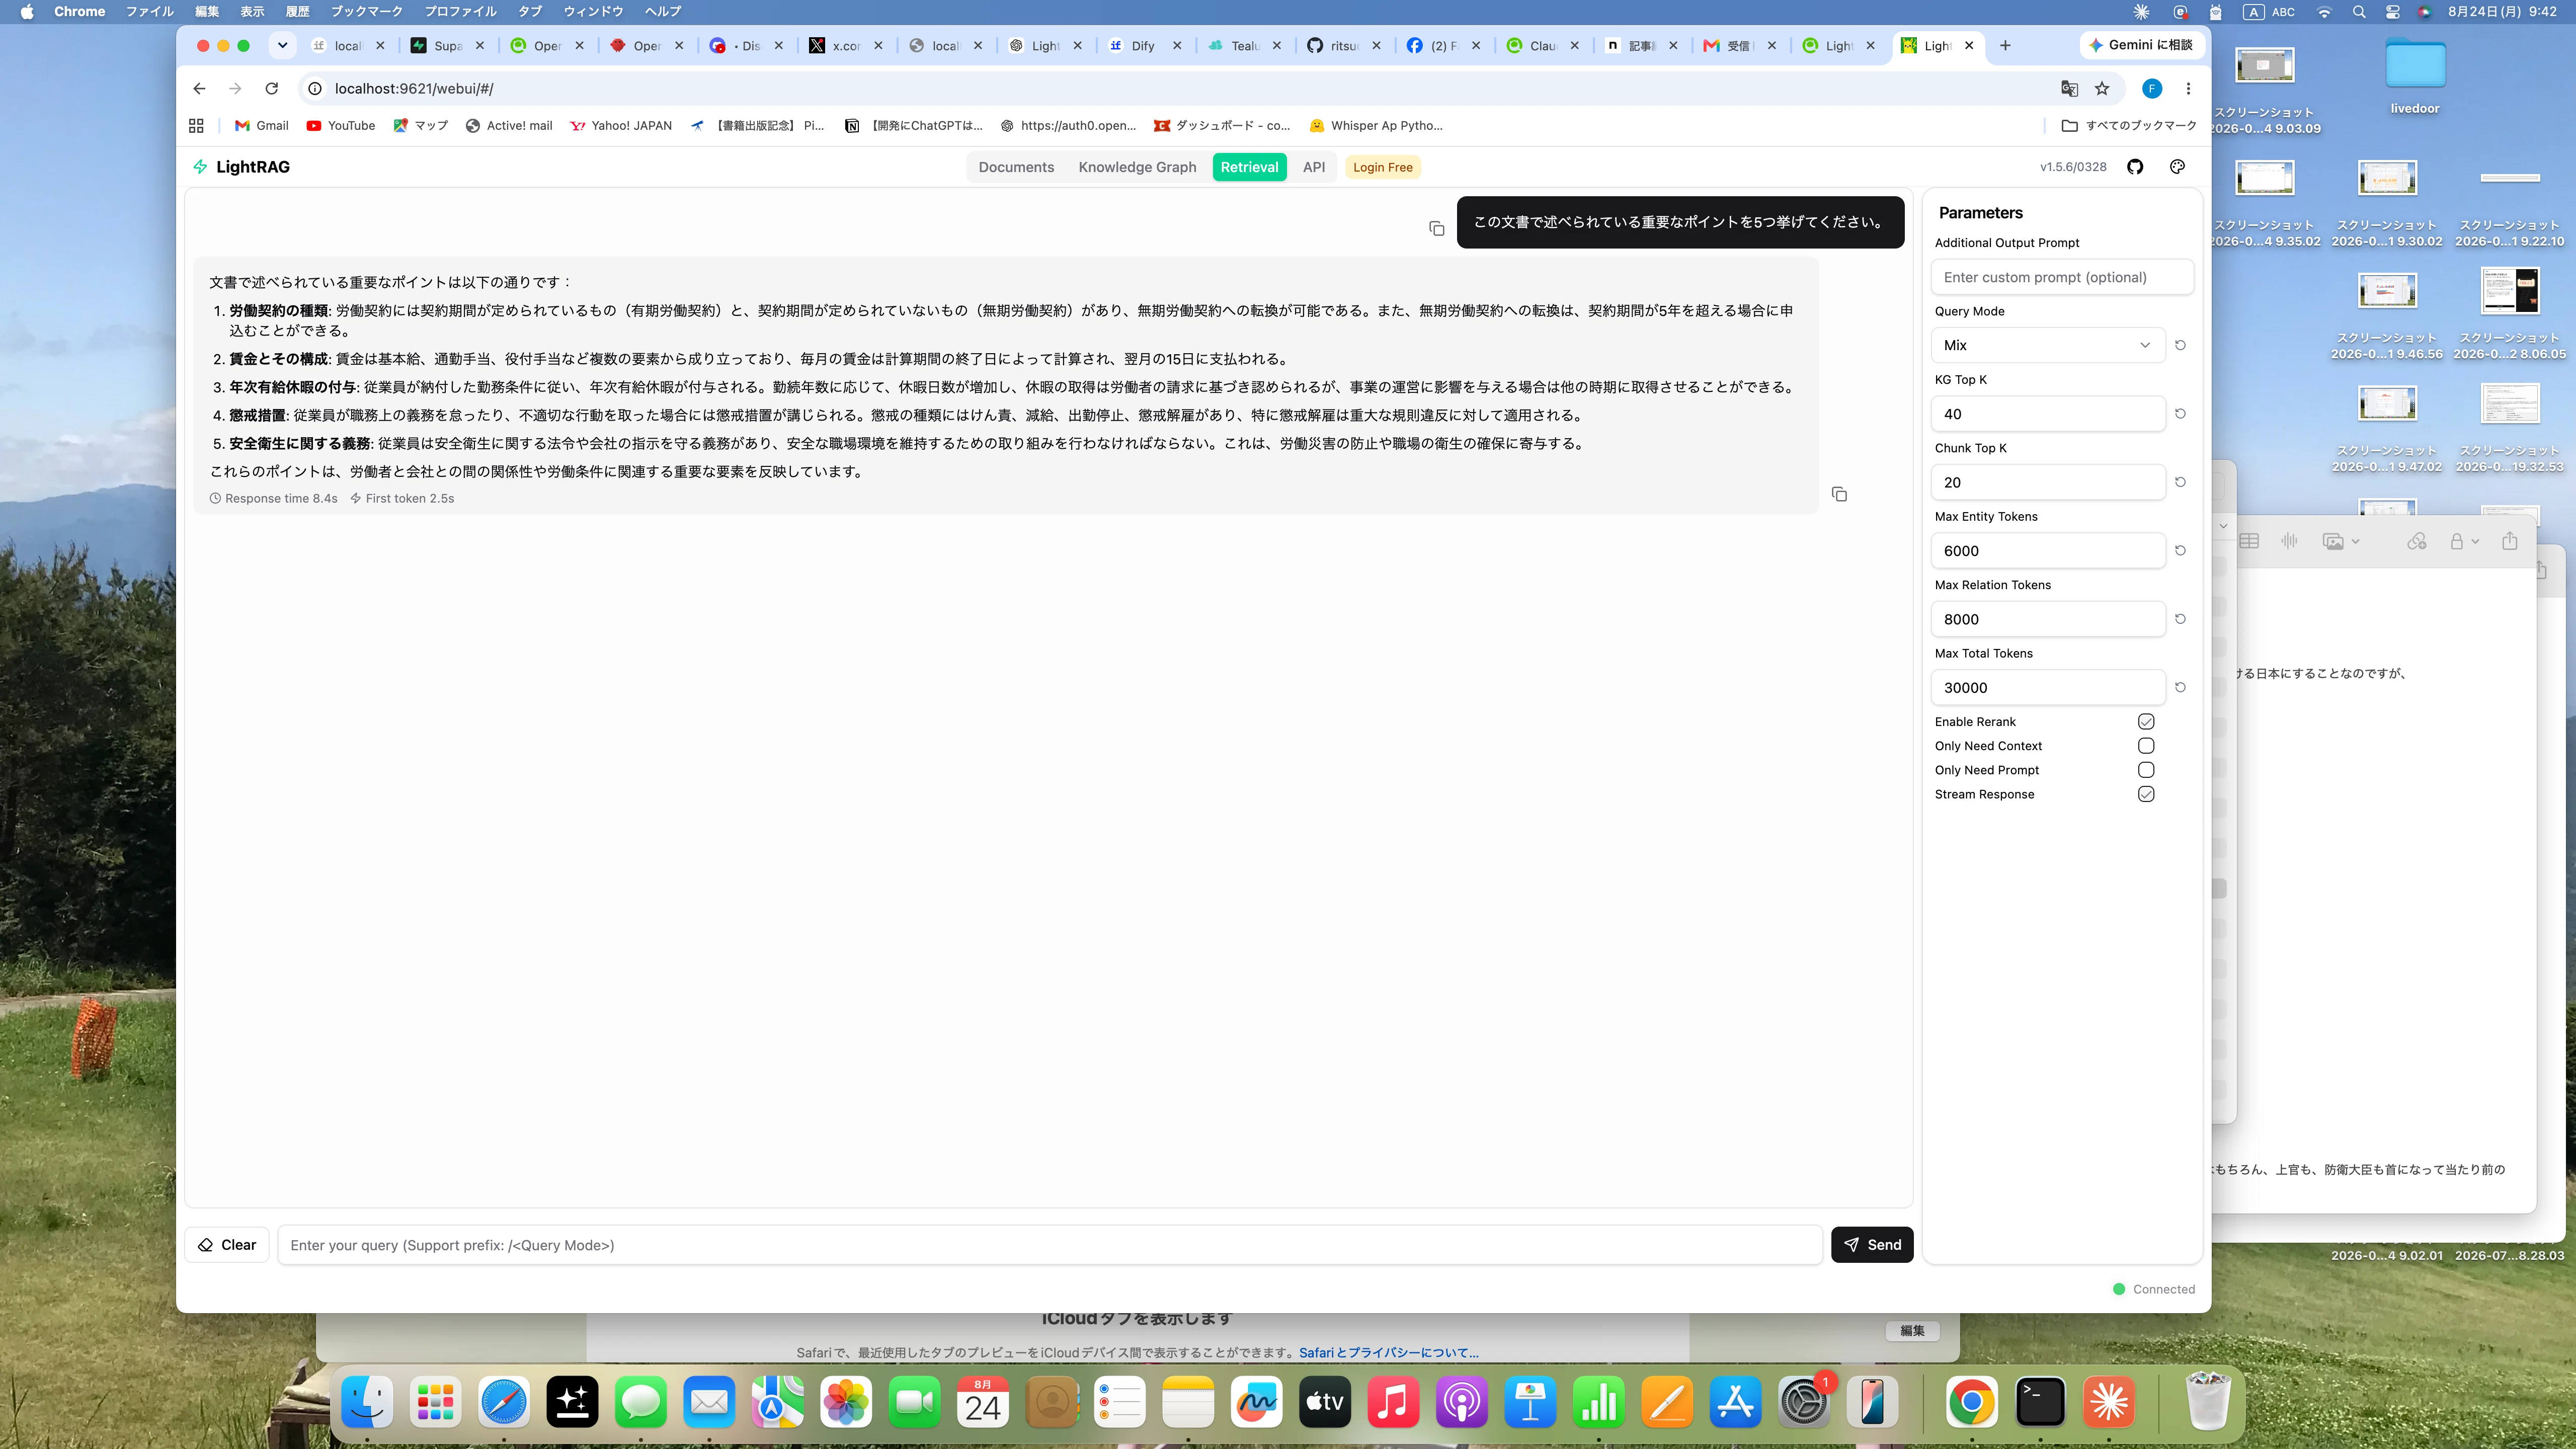The width and height of the screenshot is (2576, 1449).
Task: Switch to the Knowledge Graph tab
Action: point(1137,167)
